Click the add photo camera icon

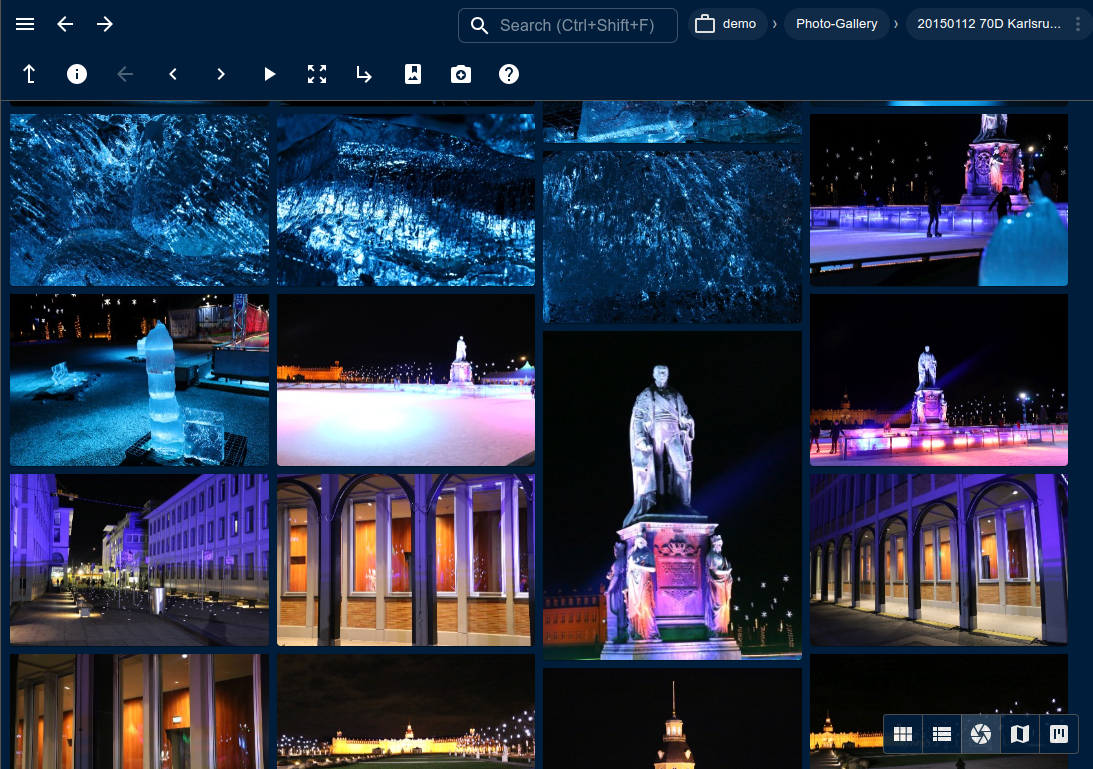point(461,74)
